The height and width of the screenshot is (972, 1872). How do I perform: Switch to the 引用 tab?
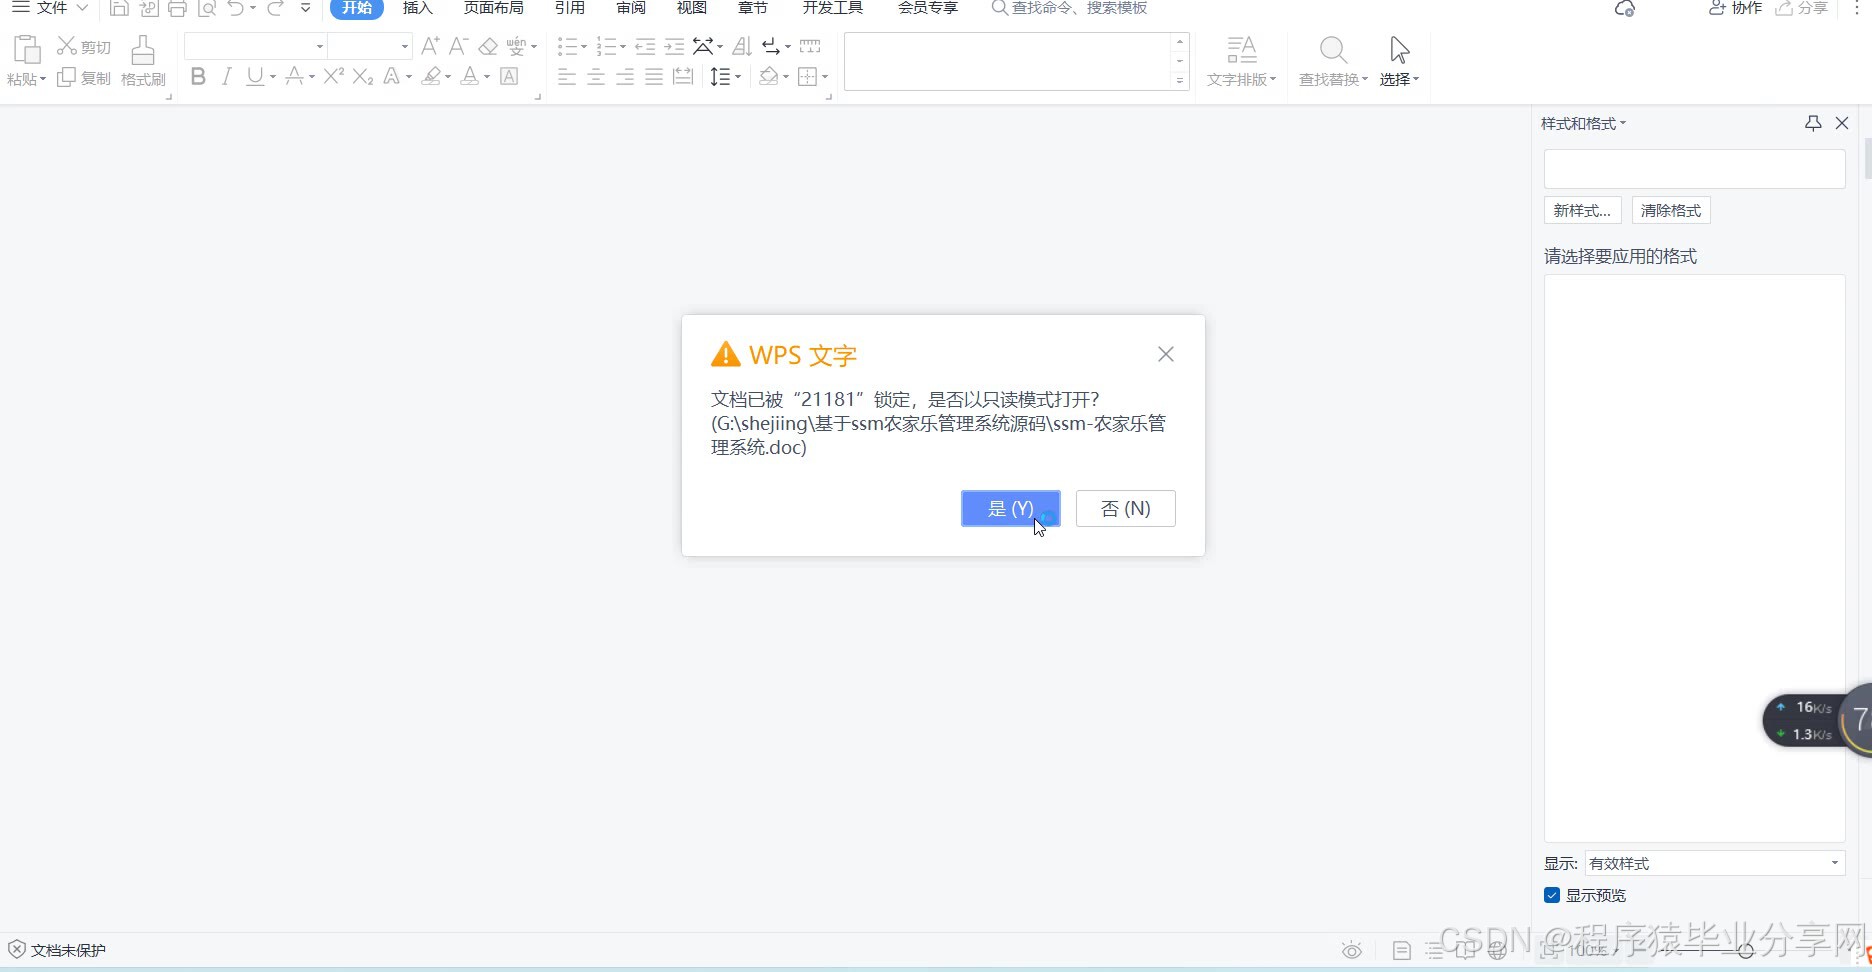coord(570,8)
